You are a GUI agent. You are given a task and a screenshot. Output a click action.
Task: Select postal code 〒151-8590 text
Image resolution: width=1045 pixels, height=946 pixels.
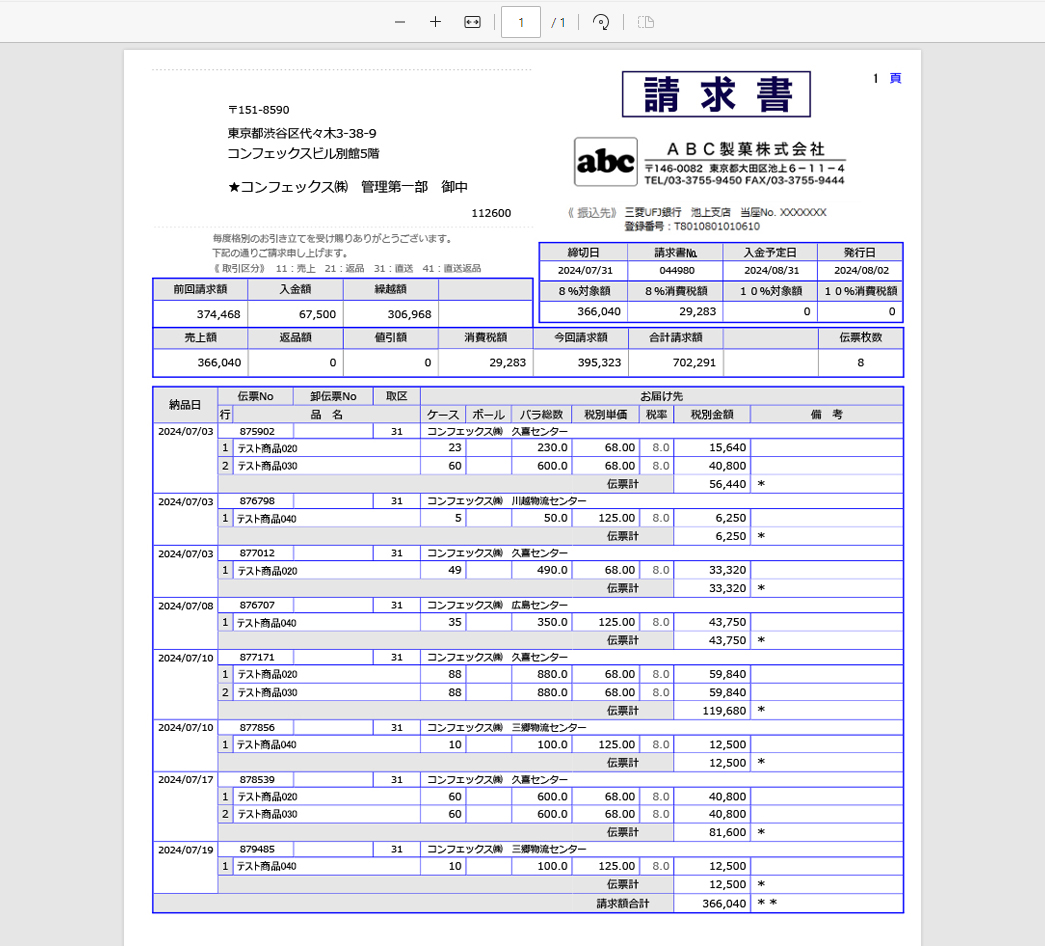pos(259,110)
